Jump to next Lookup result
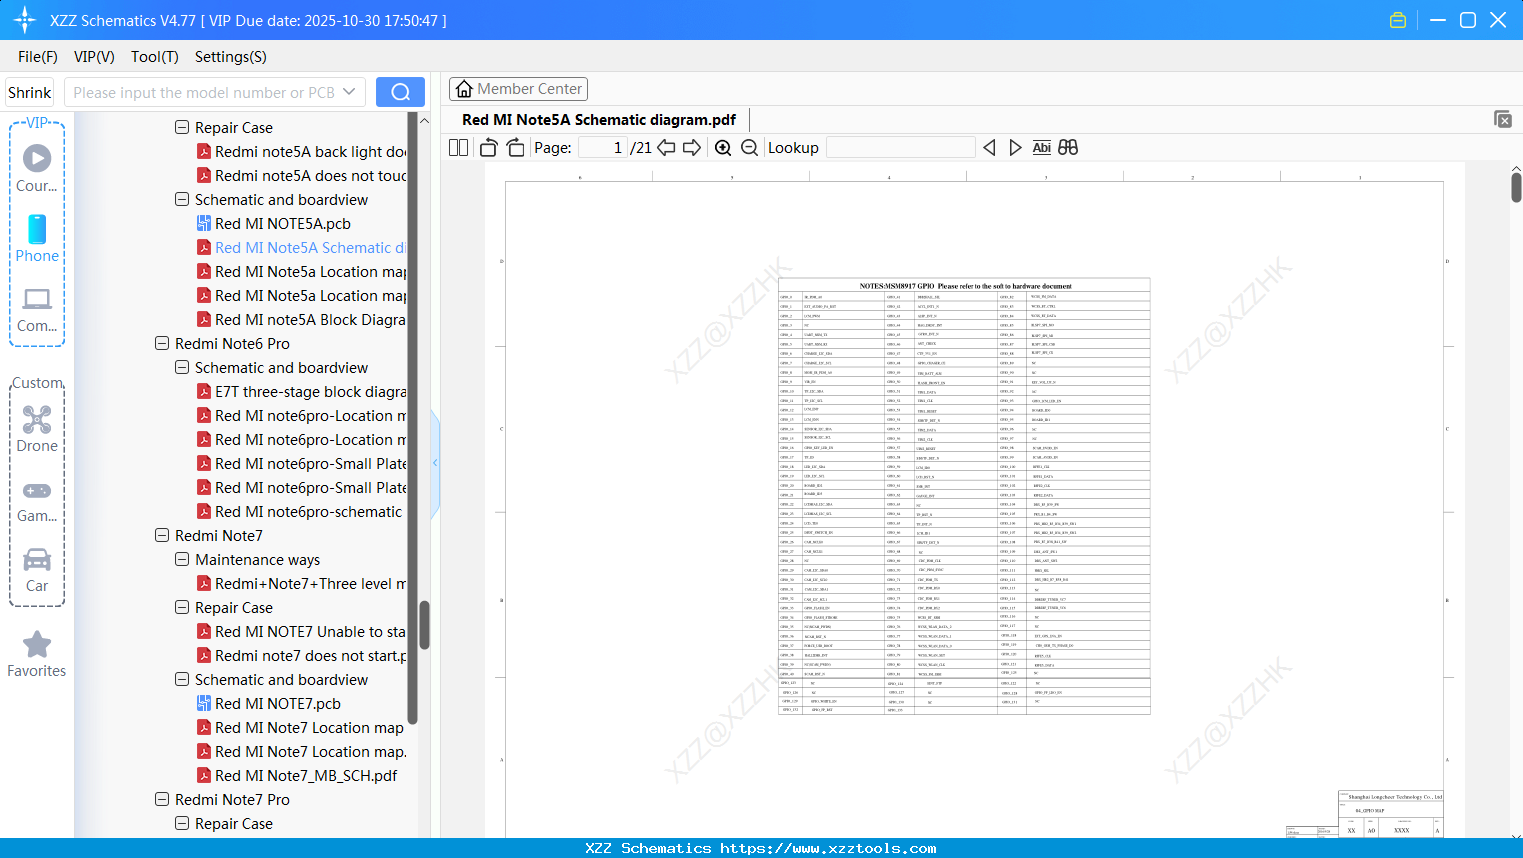Screen dimensions: 1523x858 (1015, 148)
